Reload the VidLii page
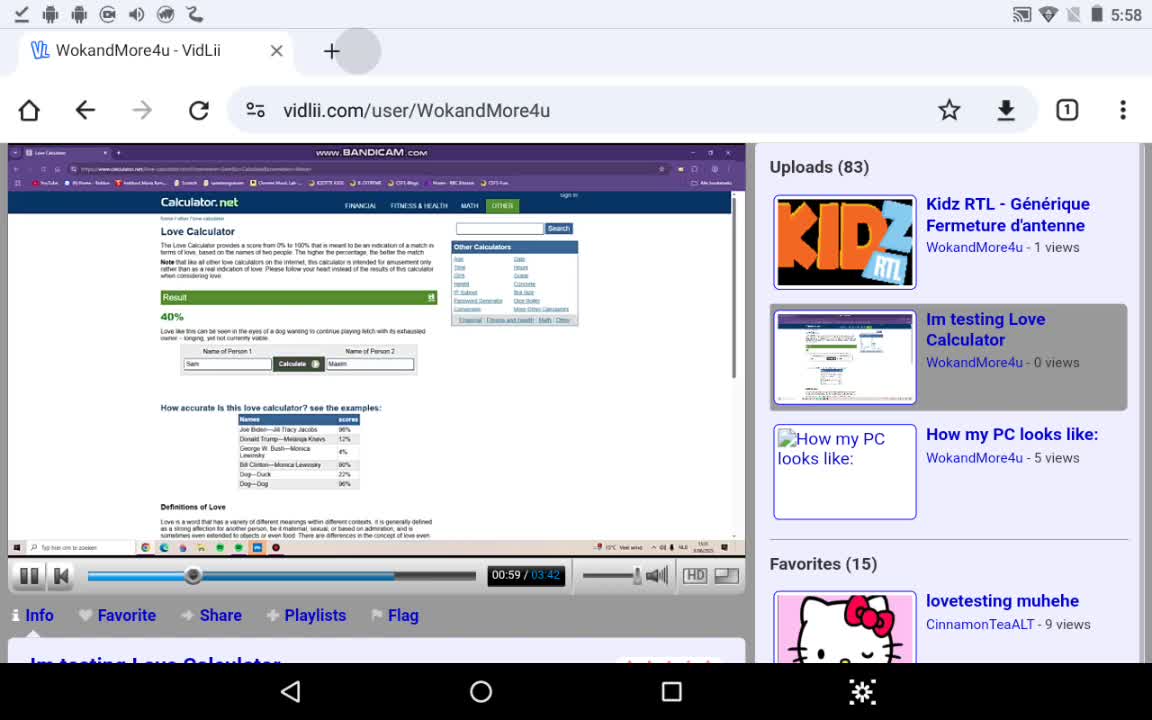 point(198,110)
